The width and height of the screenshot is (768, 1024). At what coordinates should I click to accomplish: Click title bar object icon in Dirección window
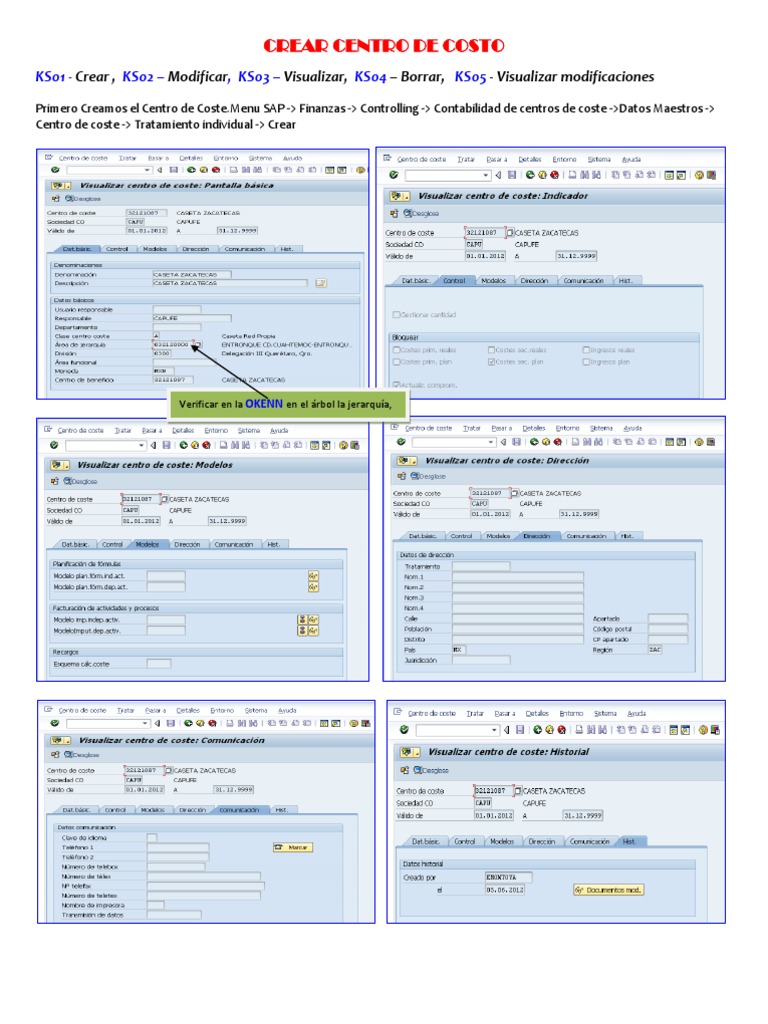(x=406, y=460)
